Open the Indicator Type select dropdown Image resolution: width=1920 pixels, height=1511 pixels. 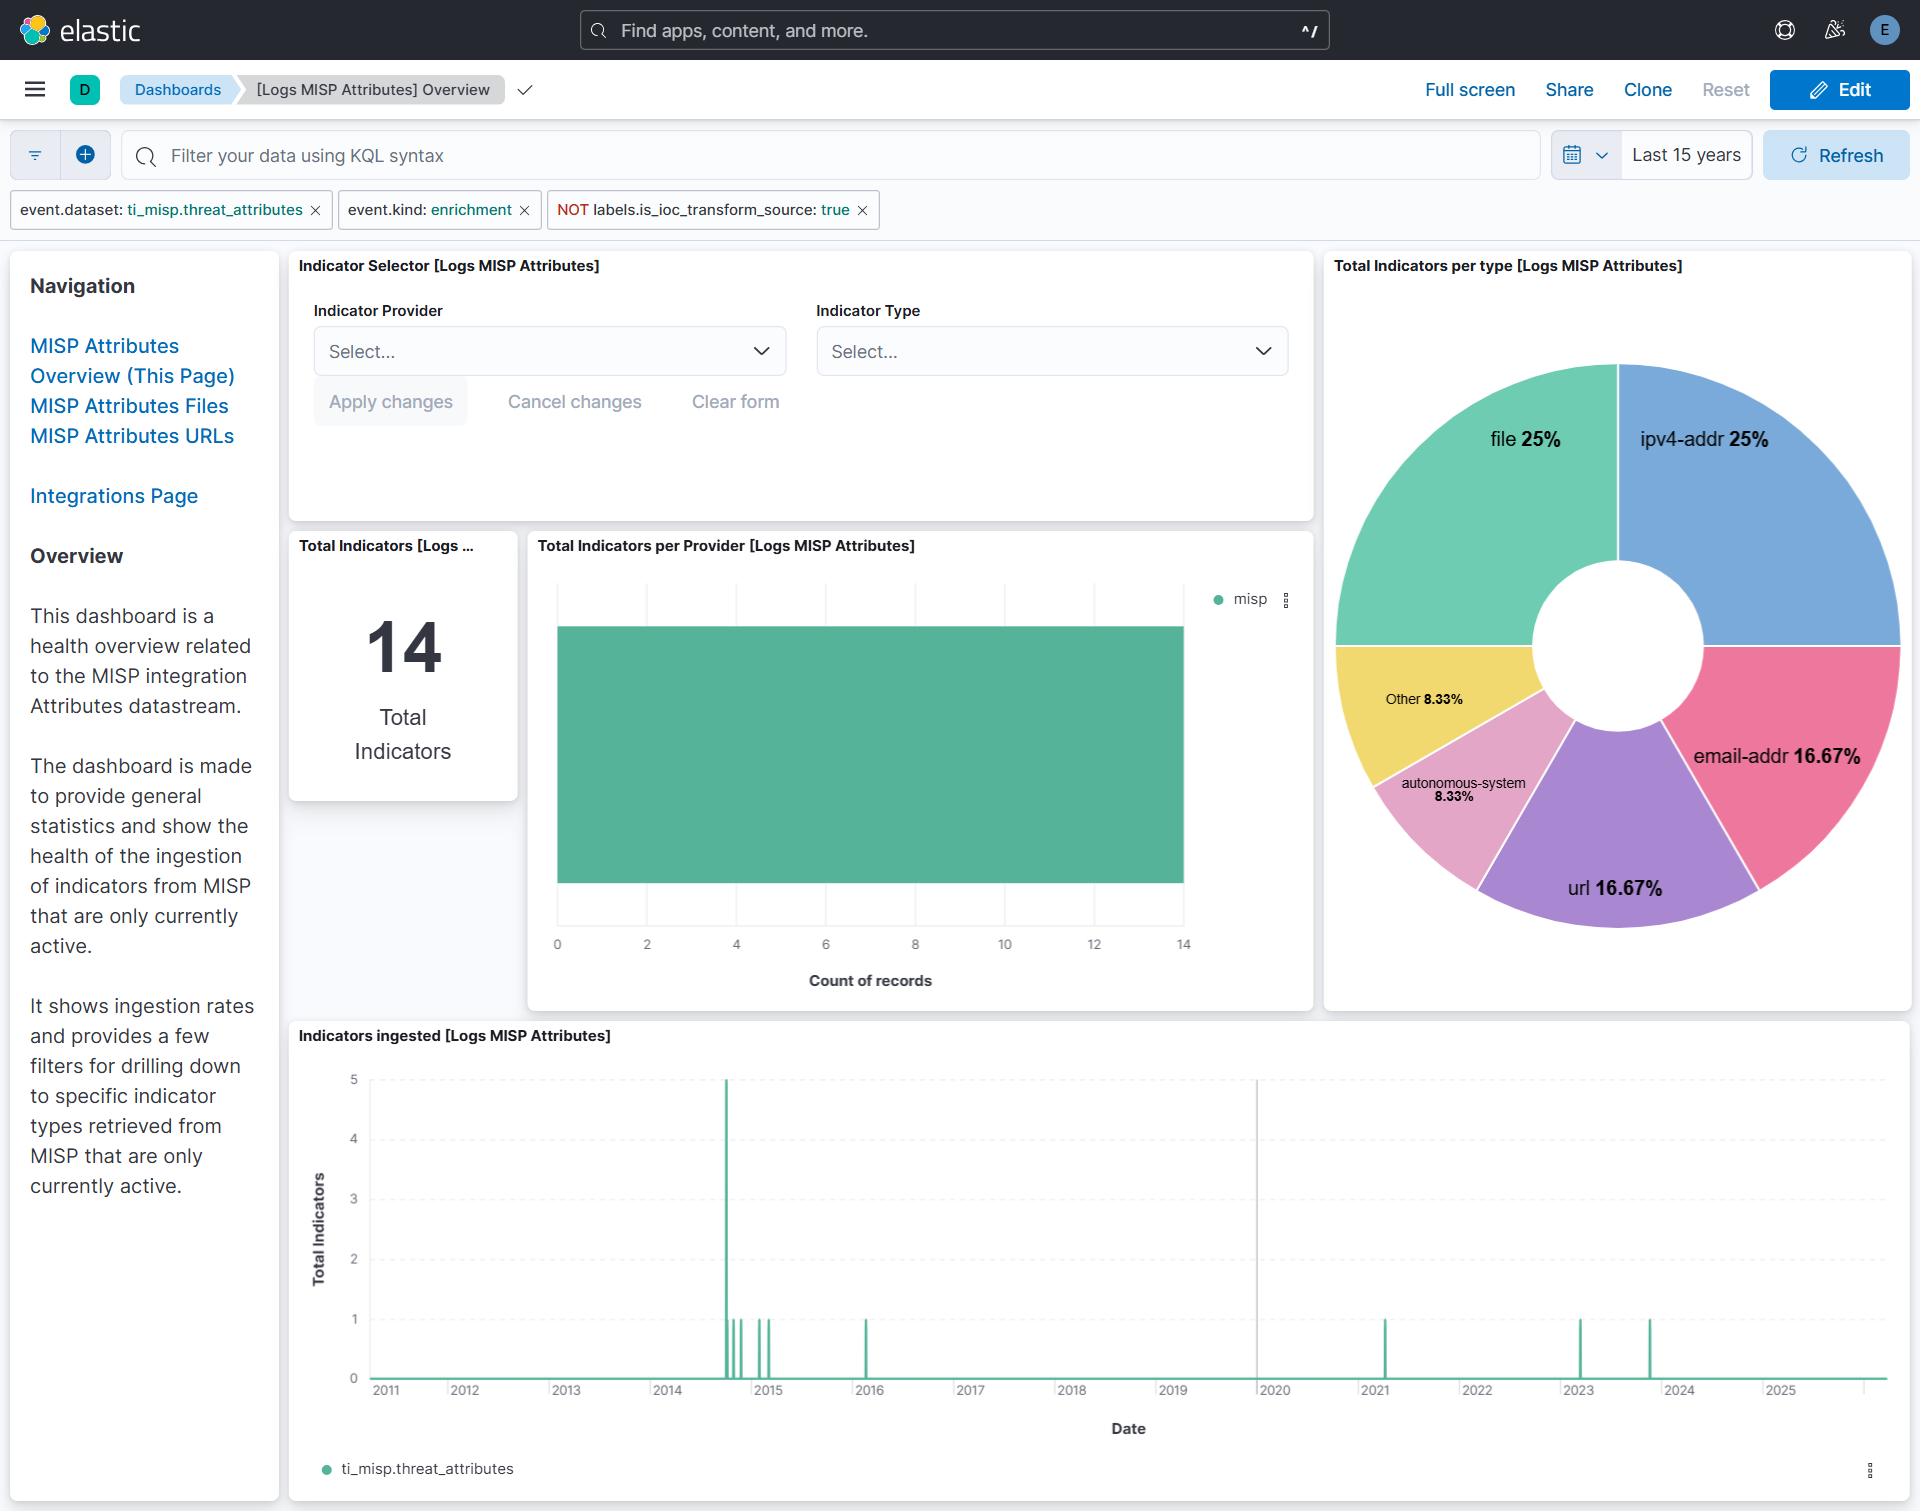[x=1052, y=351]
